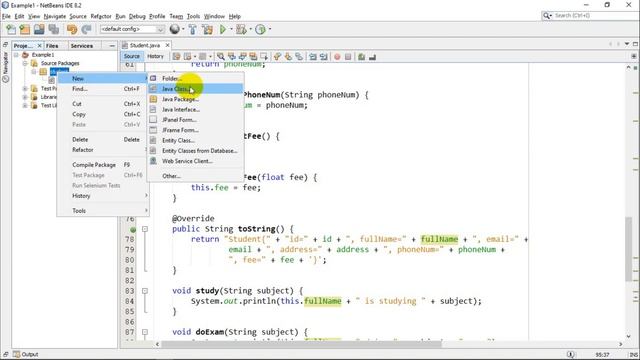Image resolution: width=640 pixels, height=360 pixels.
Task: Open the Run Project dropdown arrow
Action: [x=231, y=29]
